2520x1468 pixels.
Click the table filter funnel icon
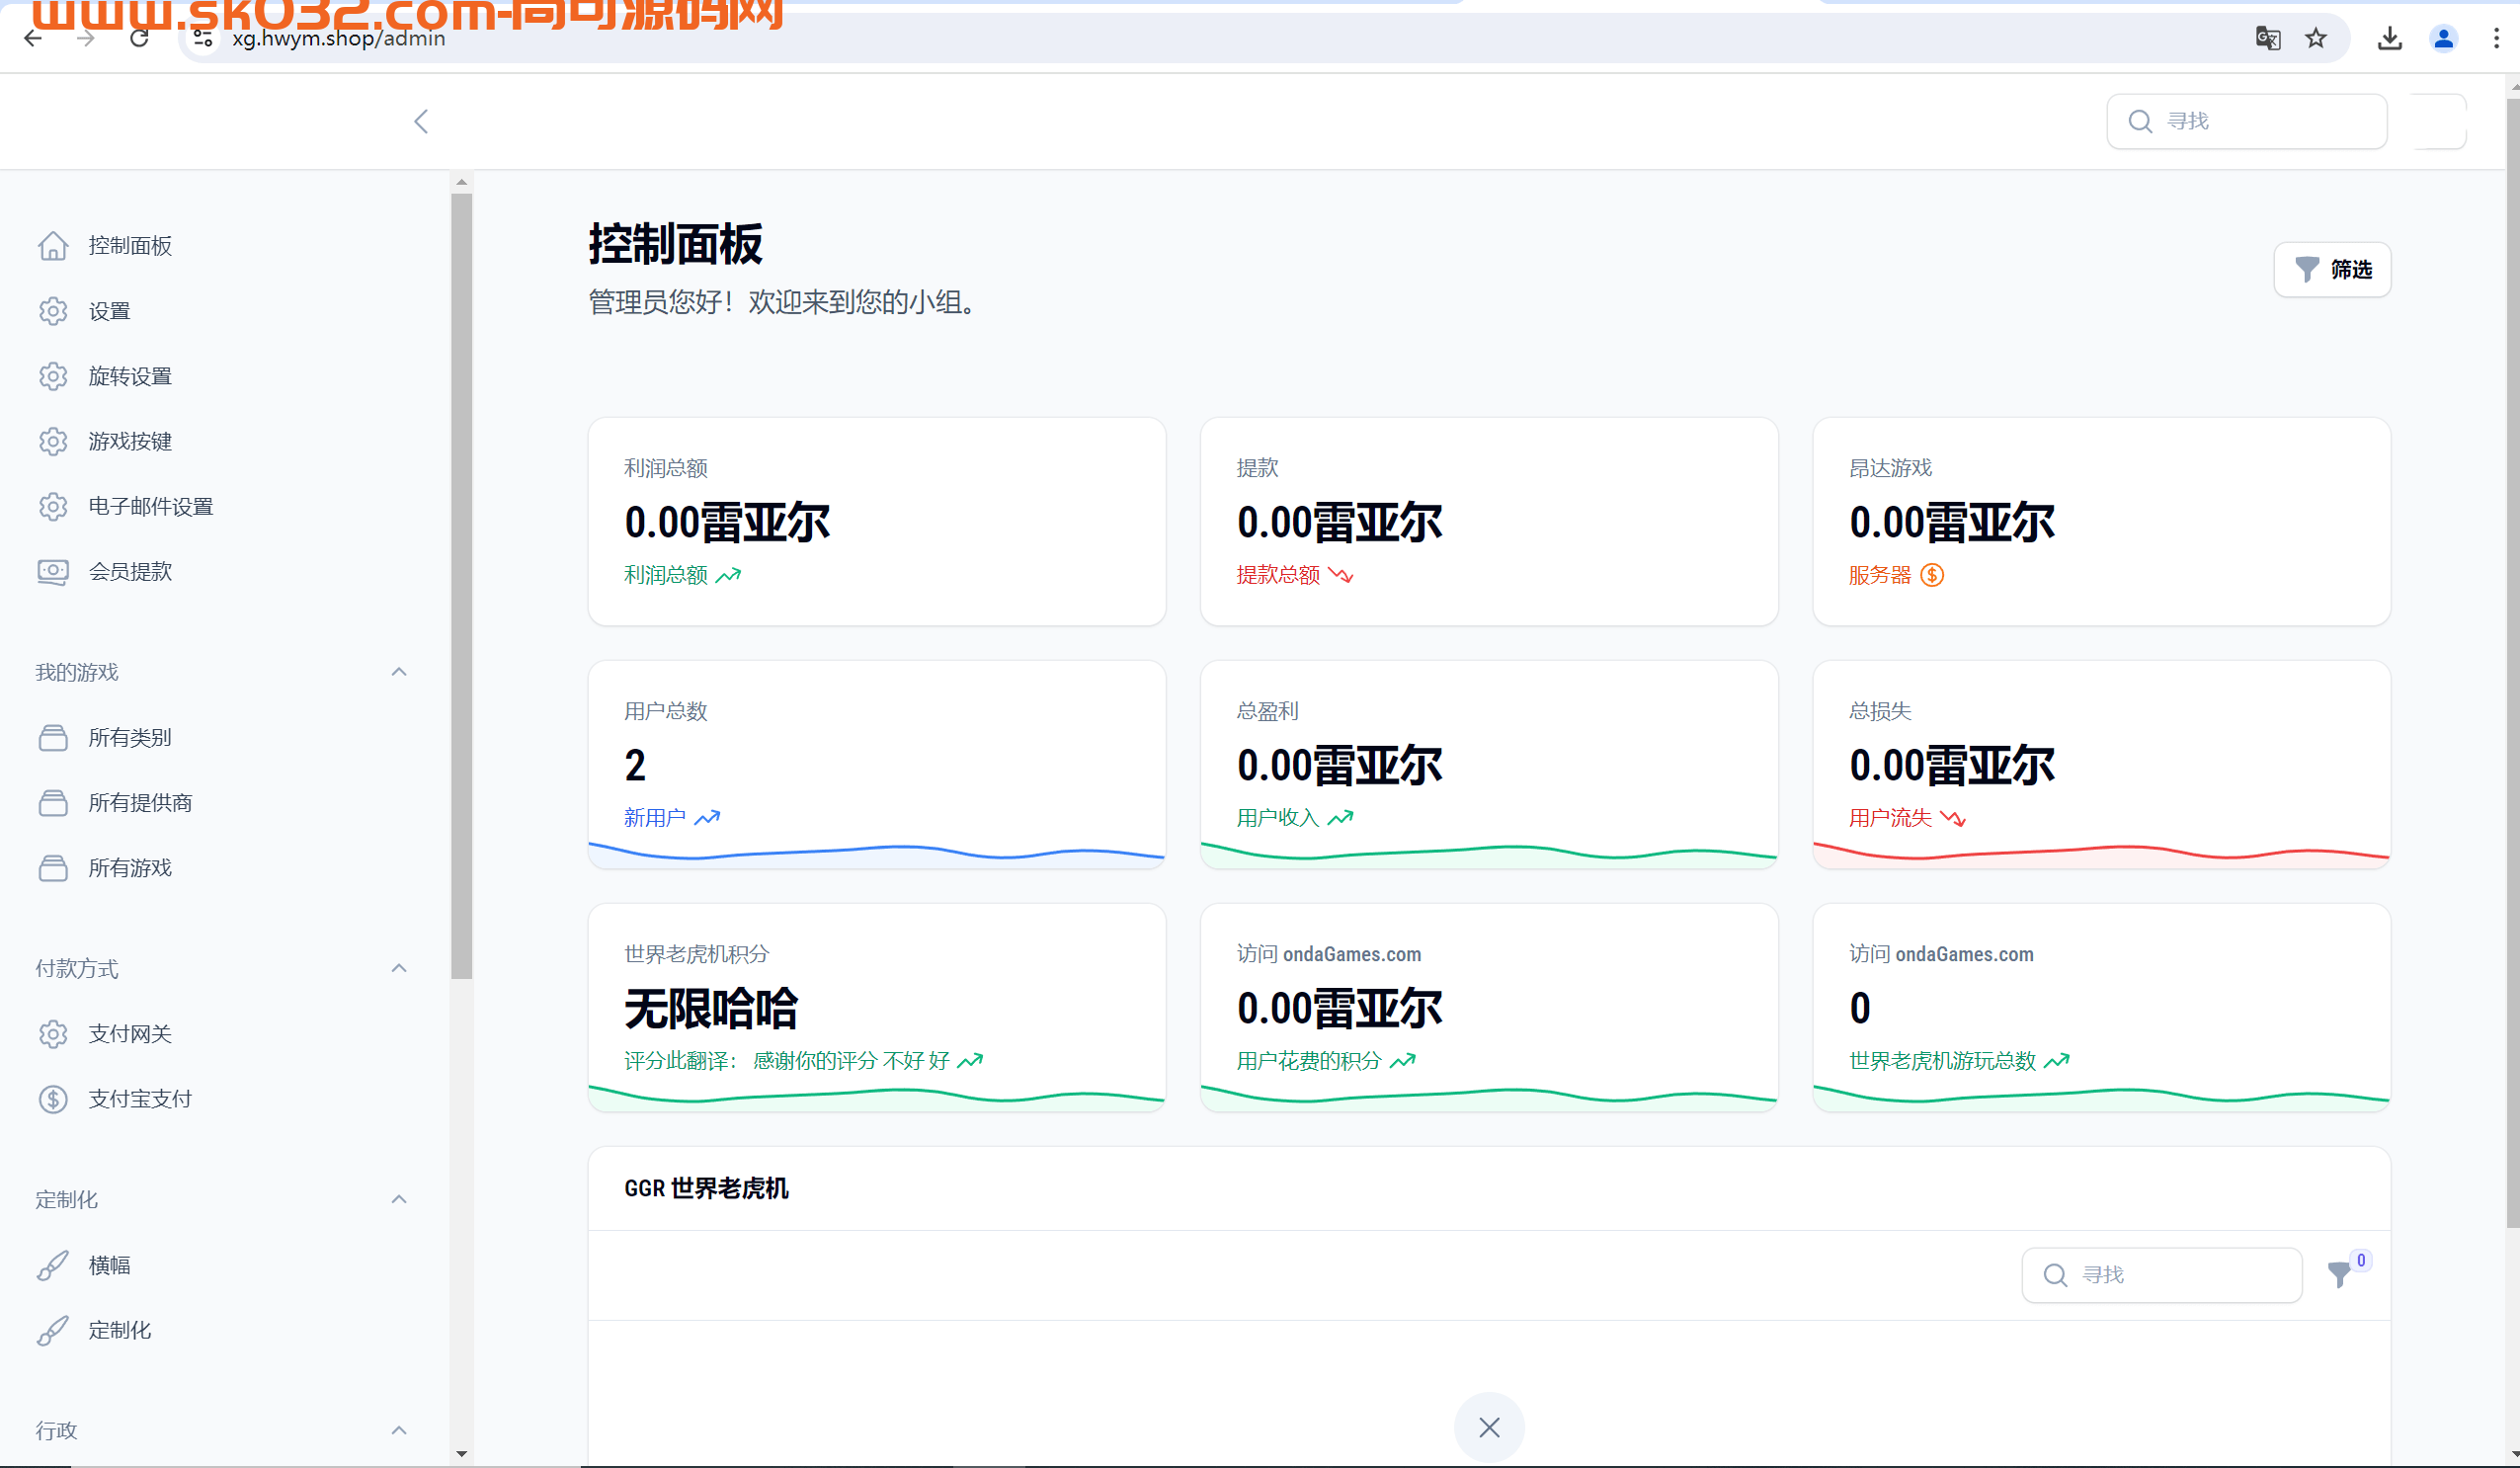click(2339, 1274)
